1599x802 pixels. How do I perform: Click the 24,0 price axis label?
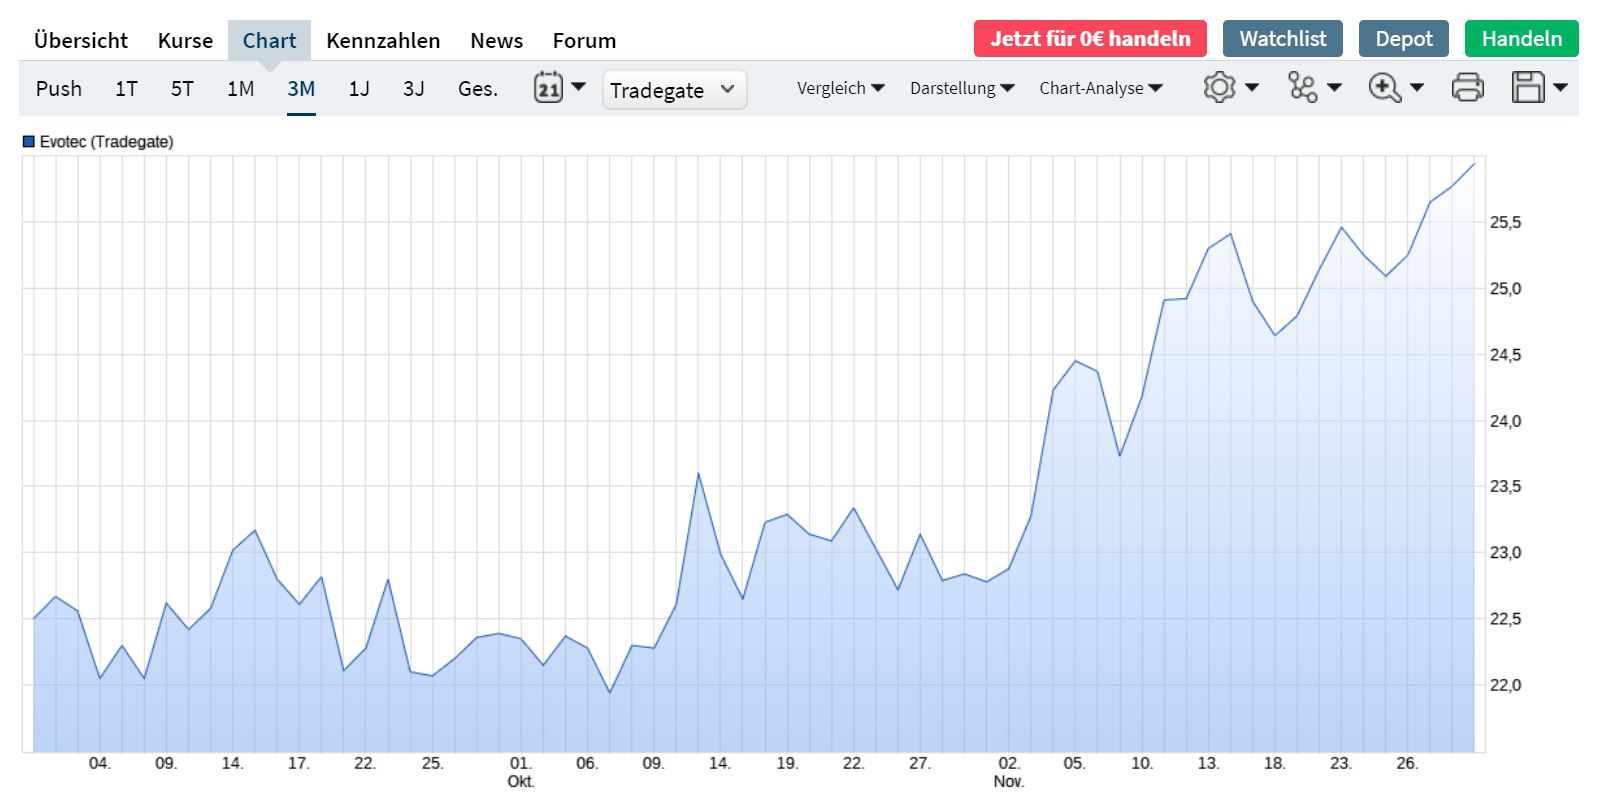click(x=1505, y=421)
